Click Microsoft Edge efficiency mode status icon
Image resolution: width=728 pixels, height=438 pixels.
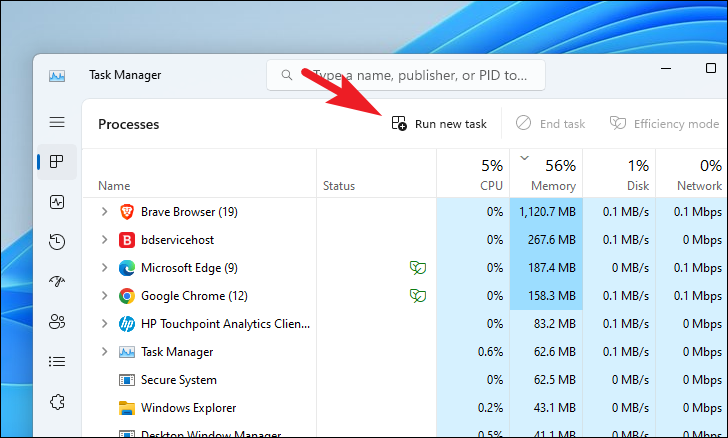click(x=418, y=268)
